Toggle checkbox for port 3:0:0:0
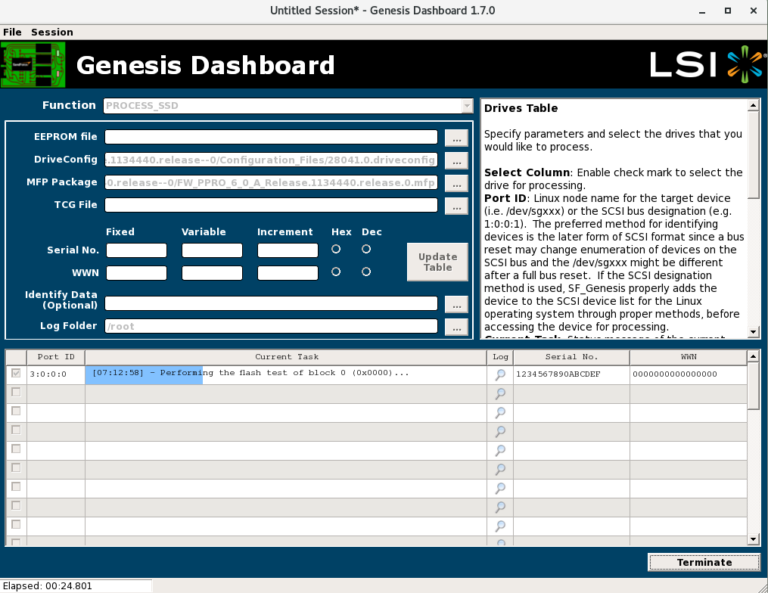The width and height of the screenshot is (768, 593). [x=15, y=374]
